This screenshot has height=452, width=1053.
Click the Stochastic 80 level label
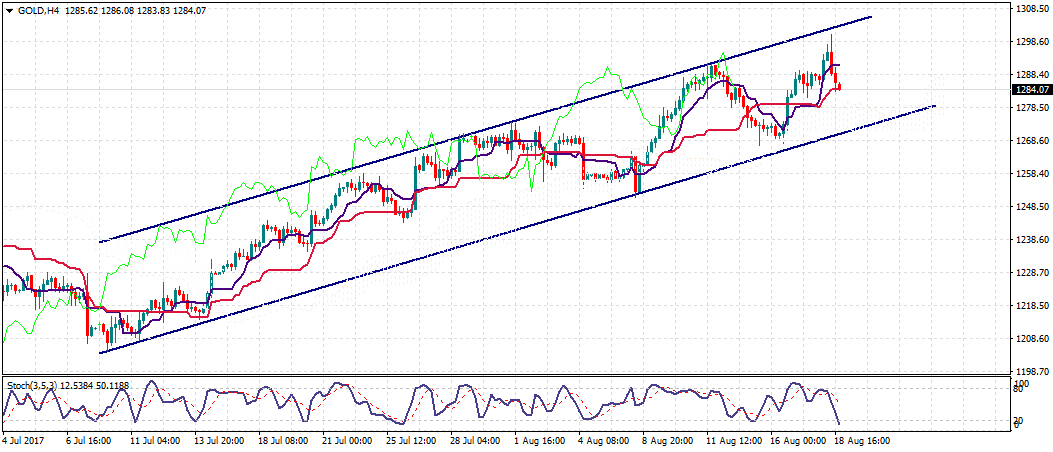coord(1018,389)
